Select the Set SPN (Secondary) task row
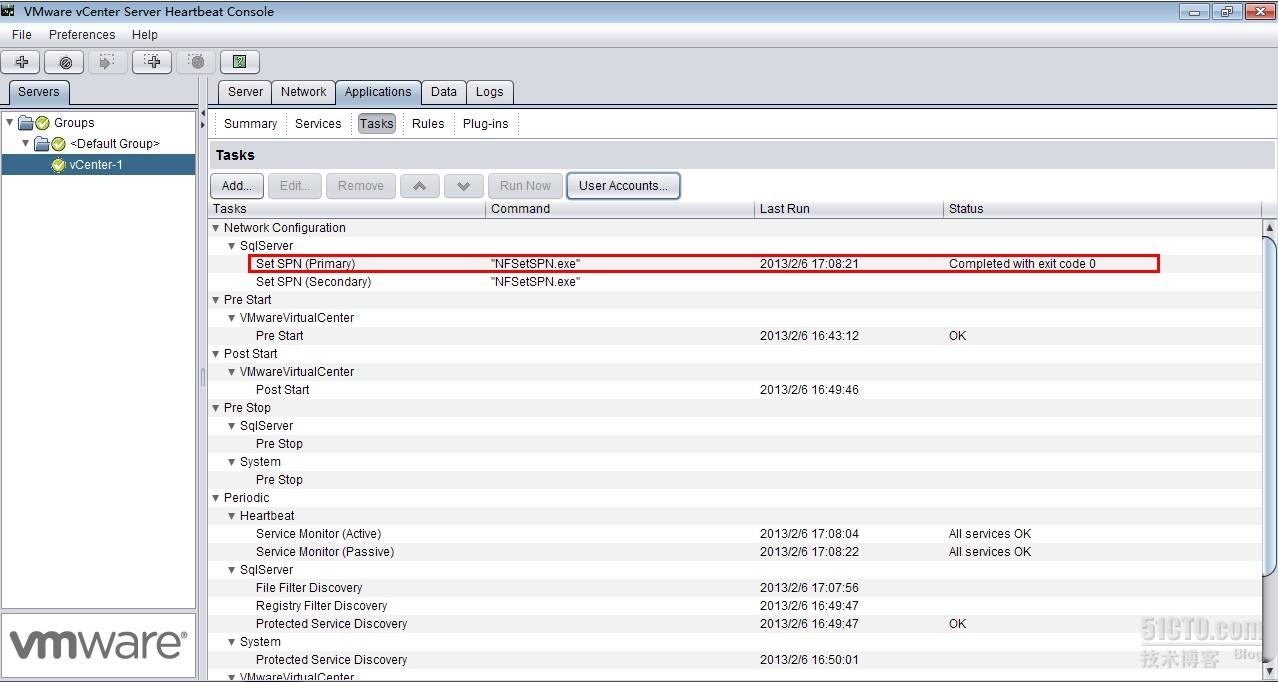 (x=735, y=282)
